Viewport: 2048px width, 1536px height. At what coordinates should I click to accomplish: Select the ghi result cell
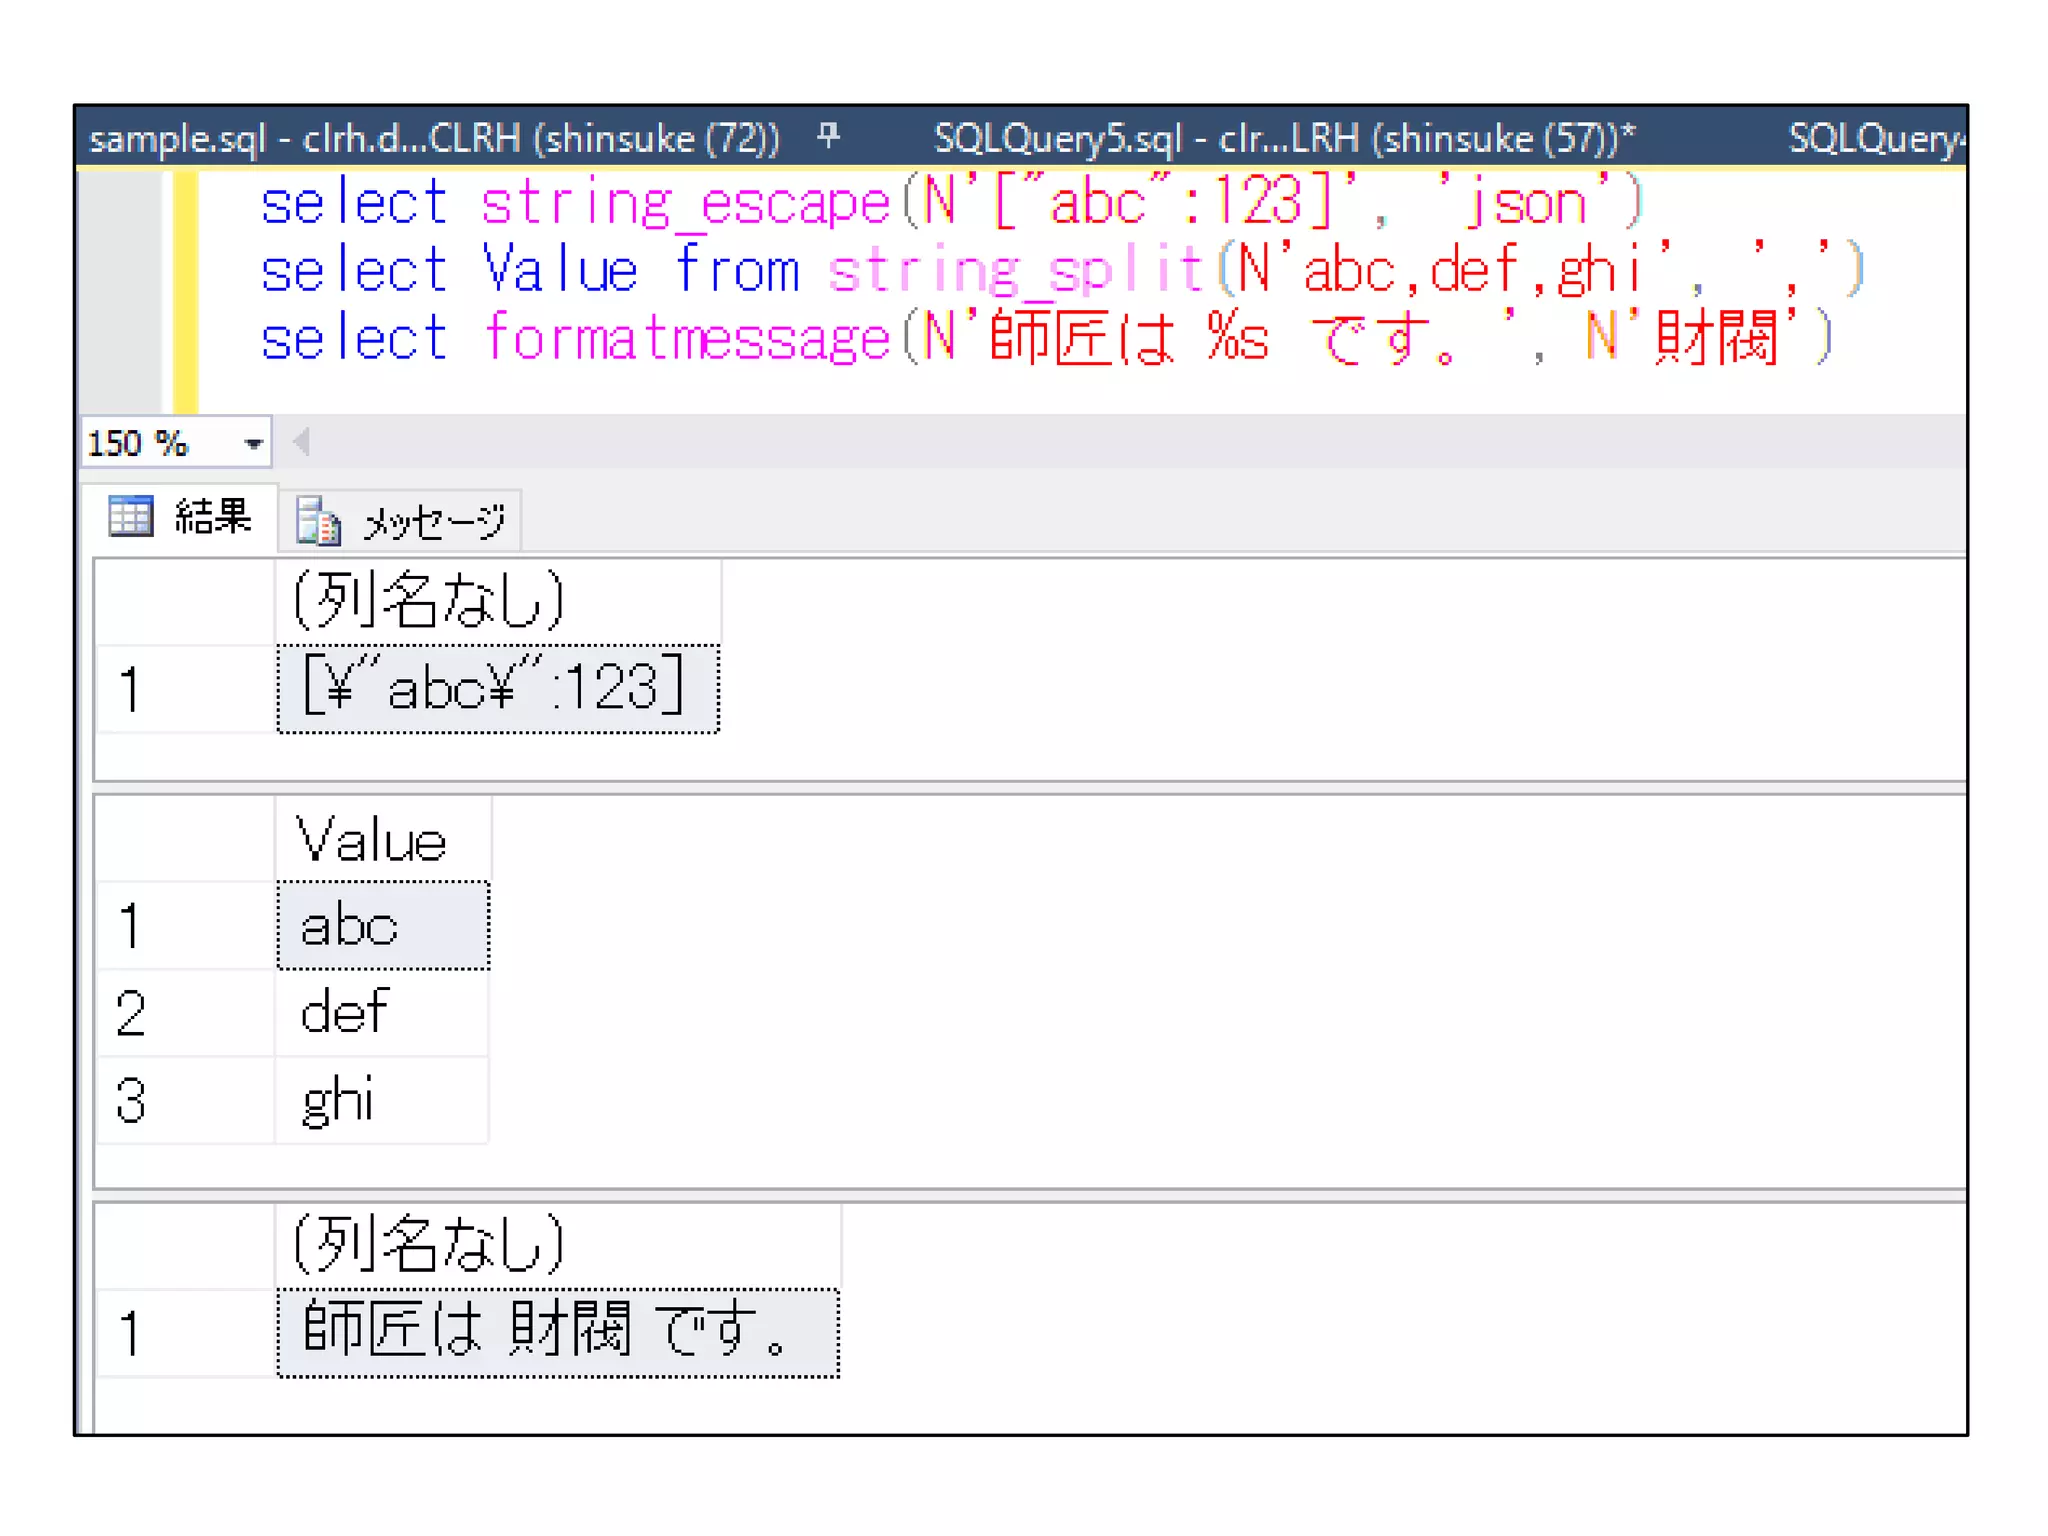[382, 1099]
